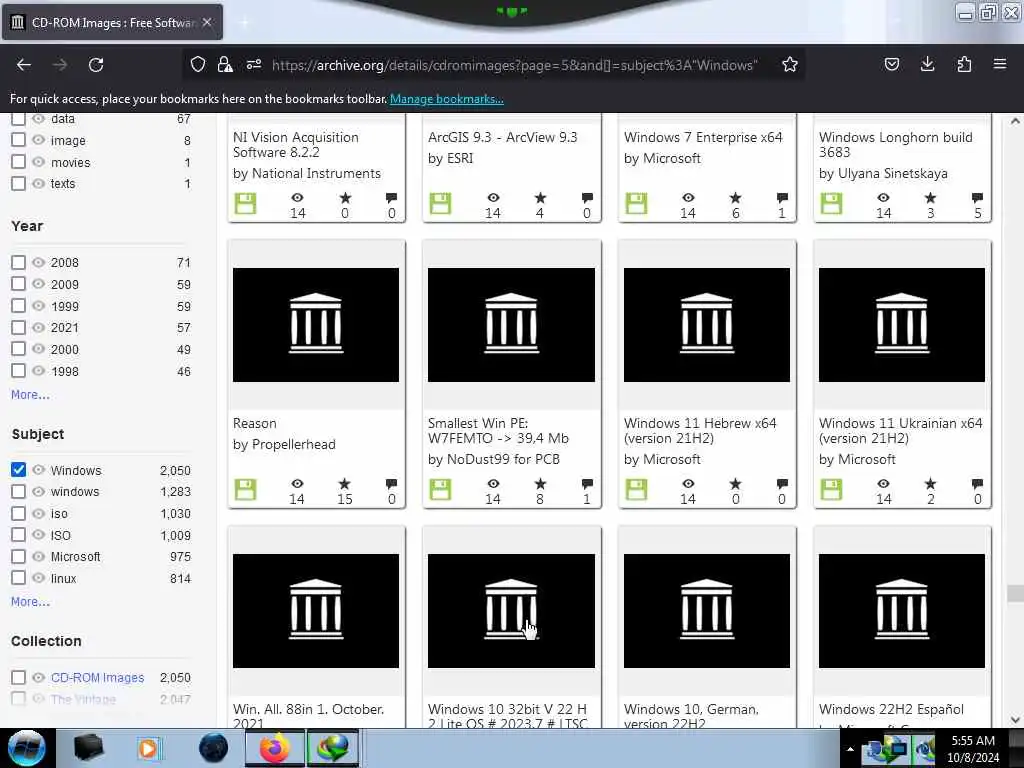Check the movies media type checkbox
Screen dimensions: 1024x768
click(x=18, y=162)
